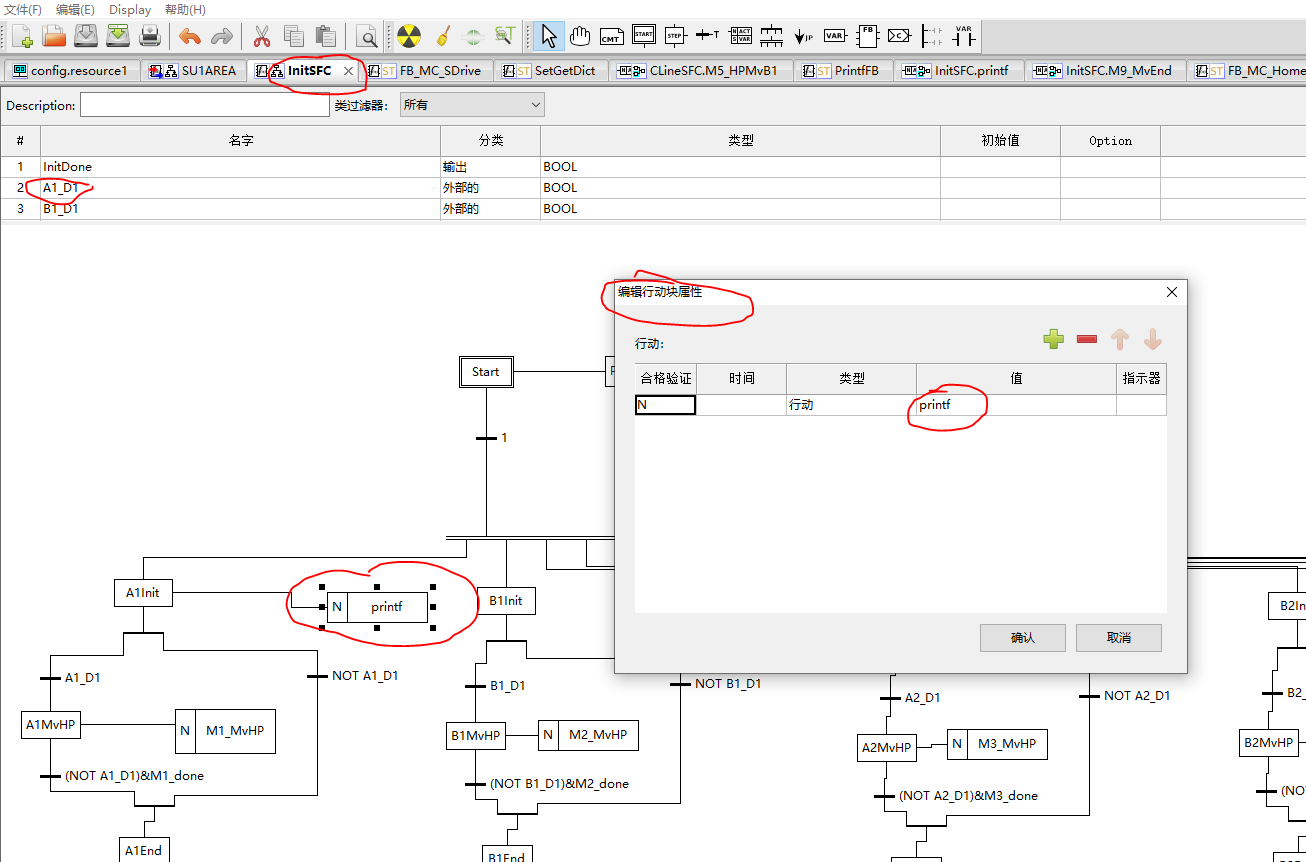This screenshot has height=862, width=1306.
Task: Check the 合格验证 qualifier cell containing N
Action: pos(664,404)
